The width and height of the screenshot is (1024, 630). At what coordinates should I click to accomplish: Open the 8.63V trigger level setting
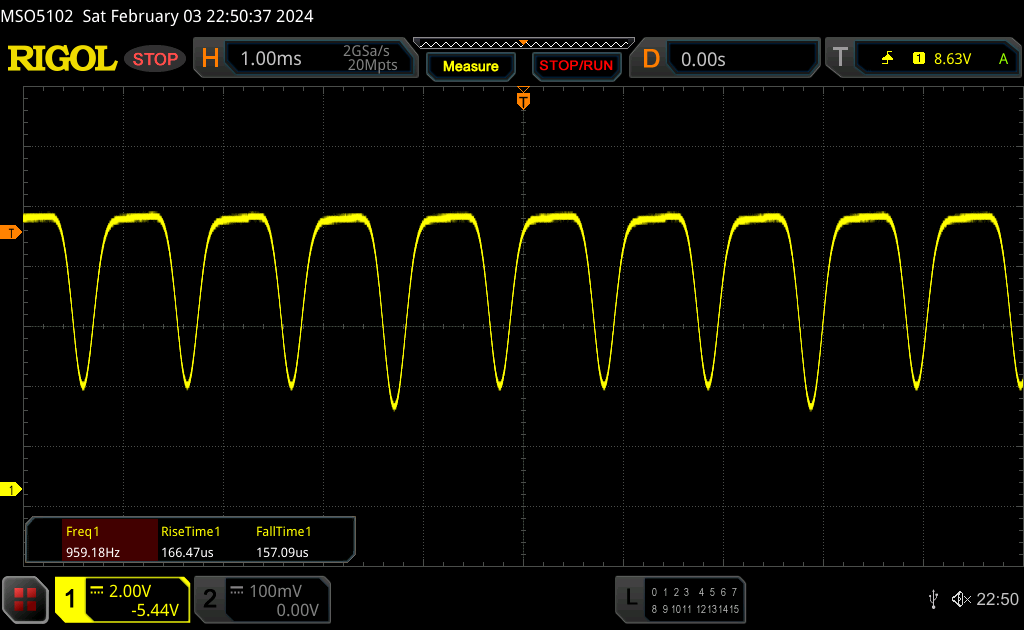click(x=952, y=59)
